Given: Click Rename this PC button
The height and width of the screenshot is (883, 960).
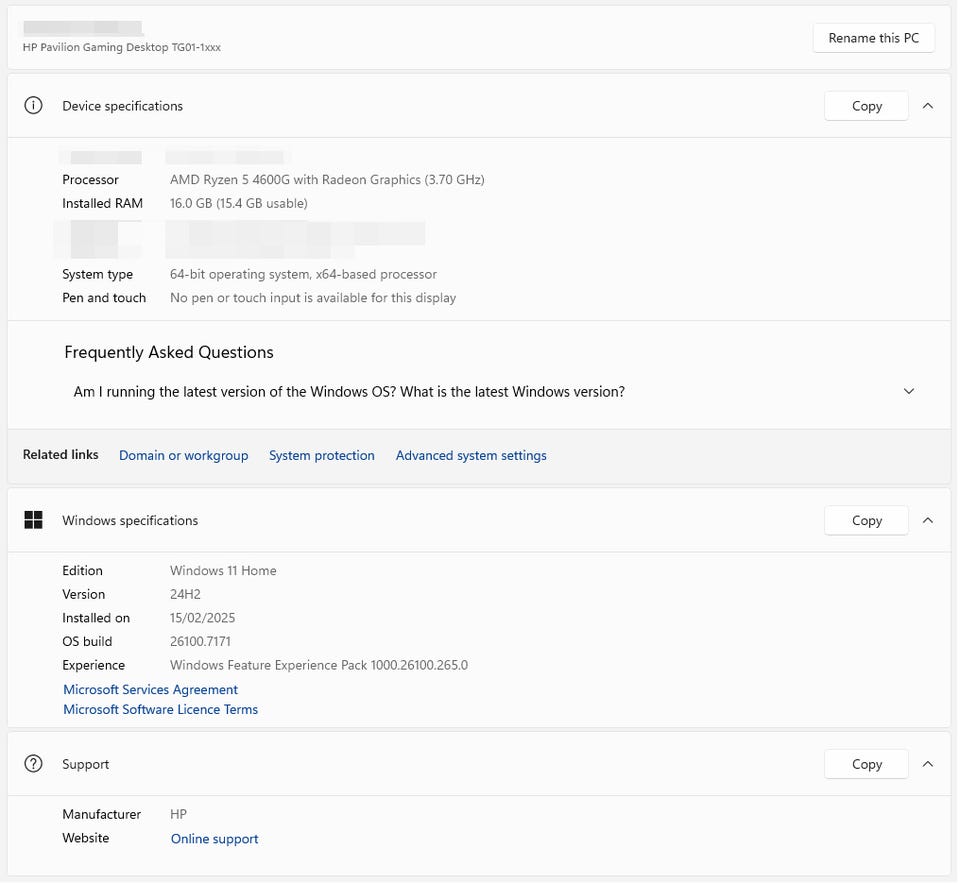Looking at the screenshot, I should pos(873,38).
